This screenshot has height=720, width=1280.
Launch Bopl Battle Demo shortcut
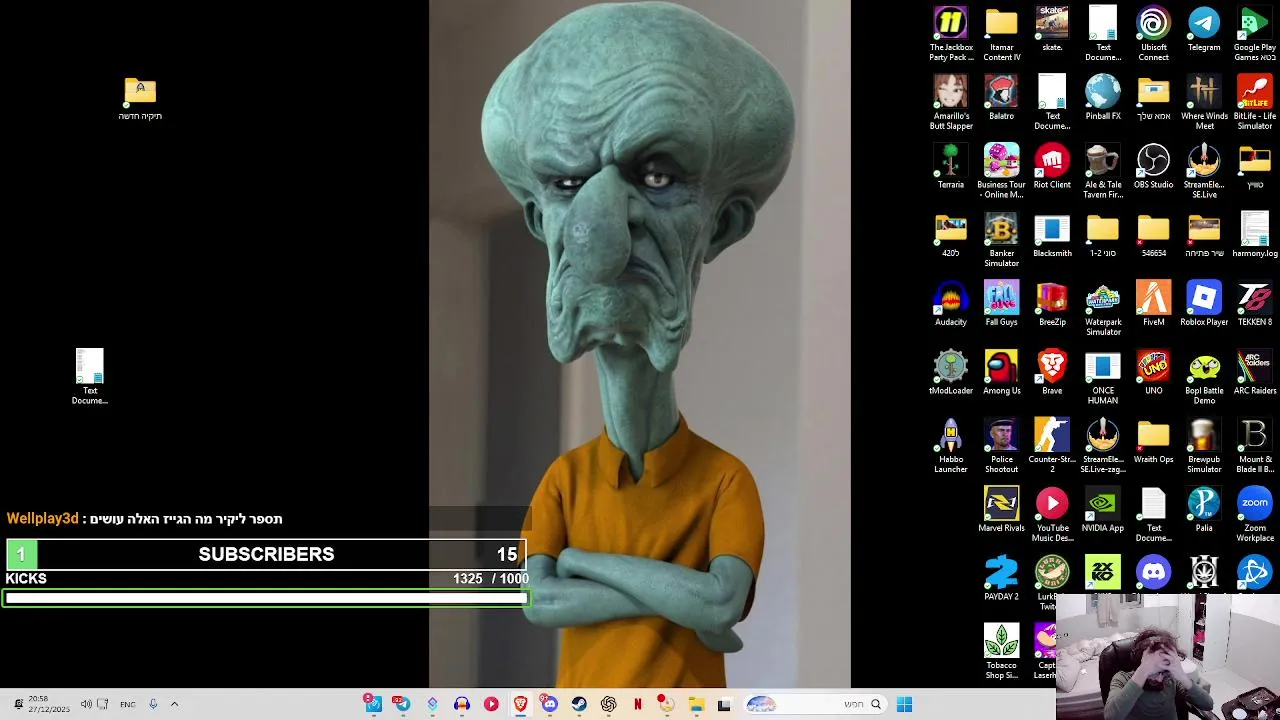tap(1204, 378)
